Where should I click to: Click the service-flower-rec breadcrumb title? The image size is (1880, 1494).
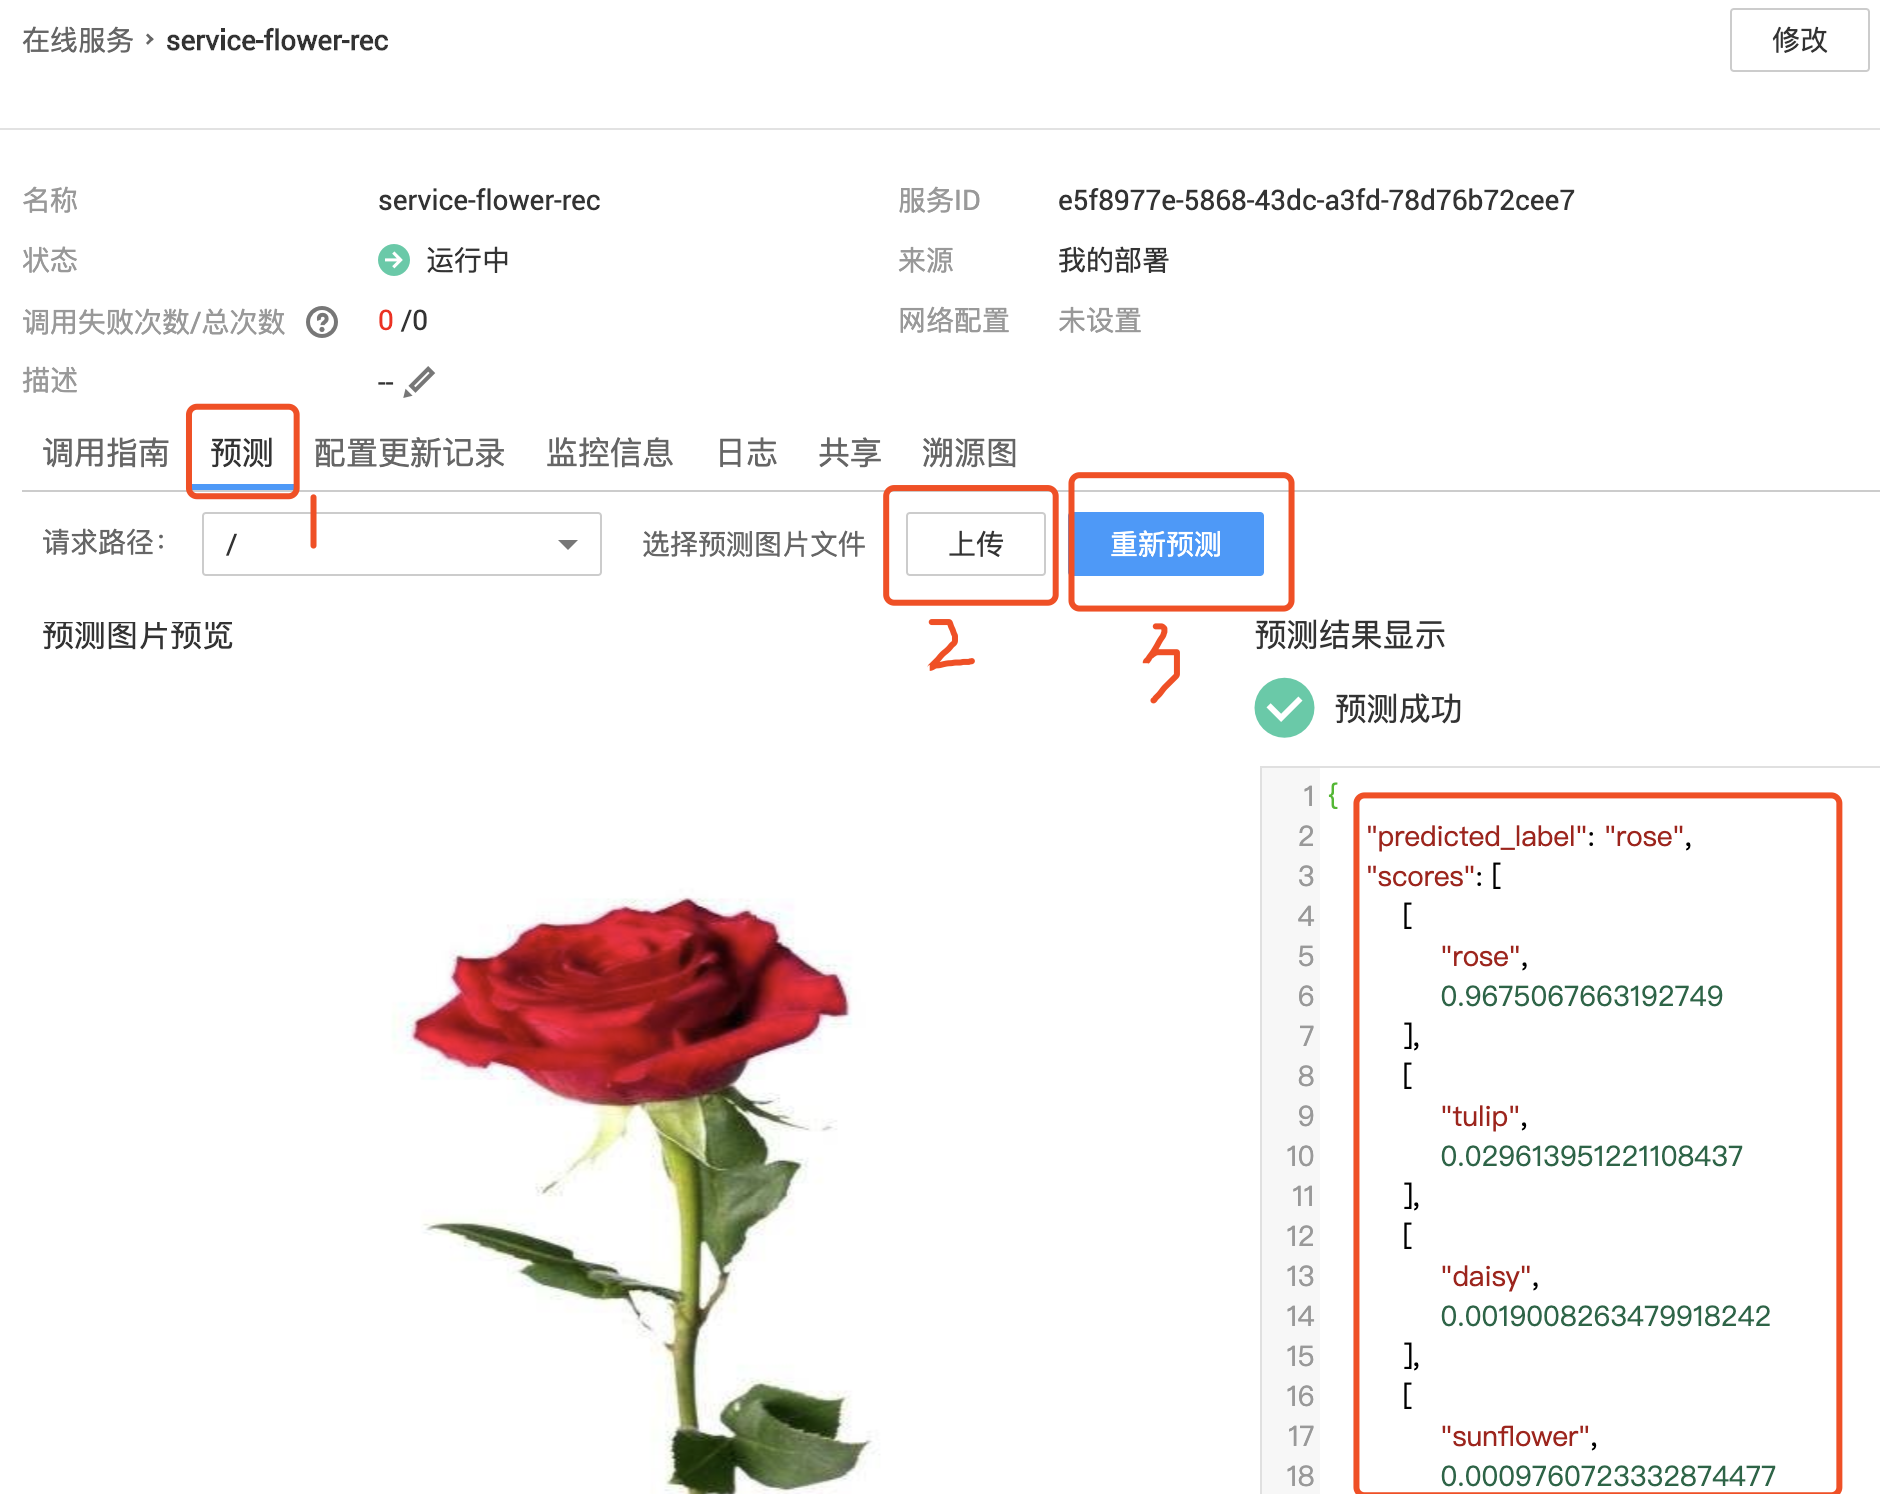[x=277, y=40]
